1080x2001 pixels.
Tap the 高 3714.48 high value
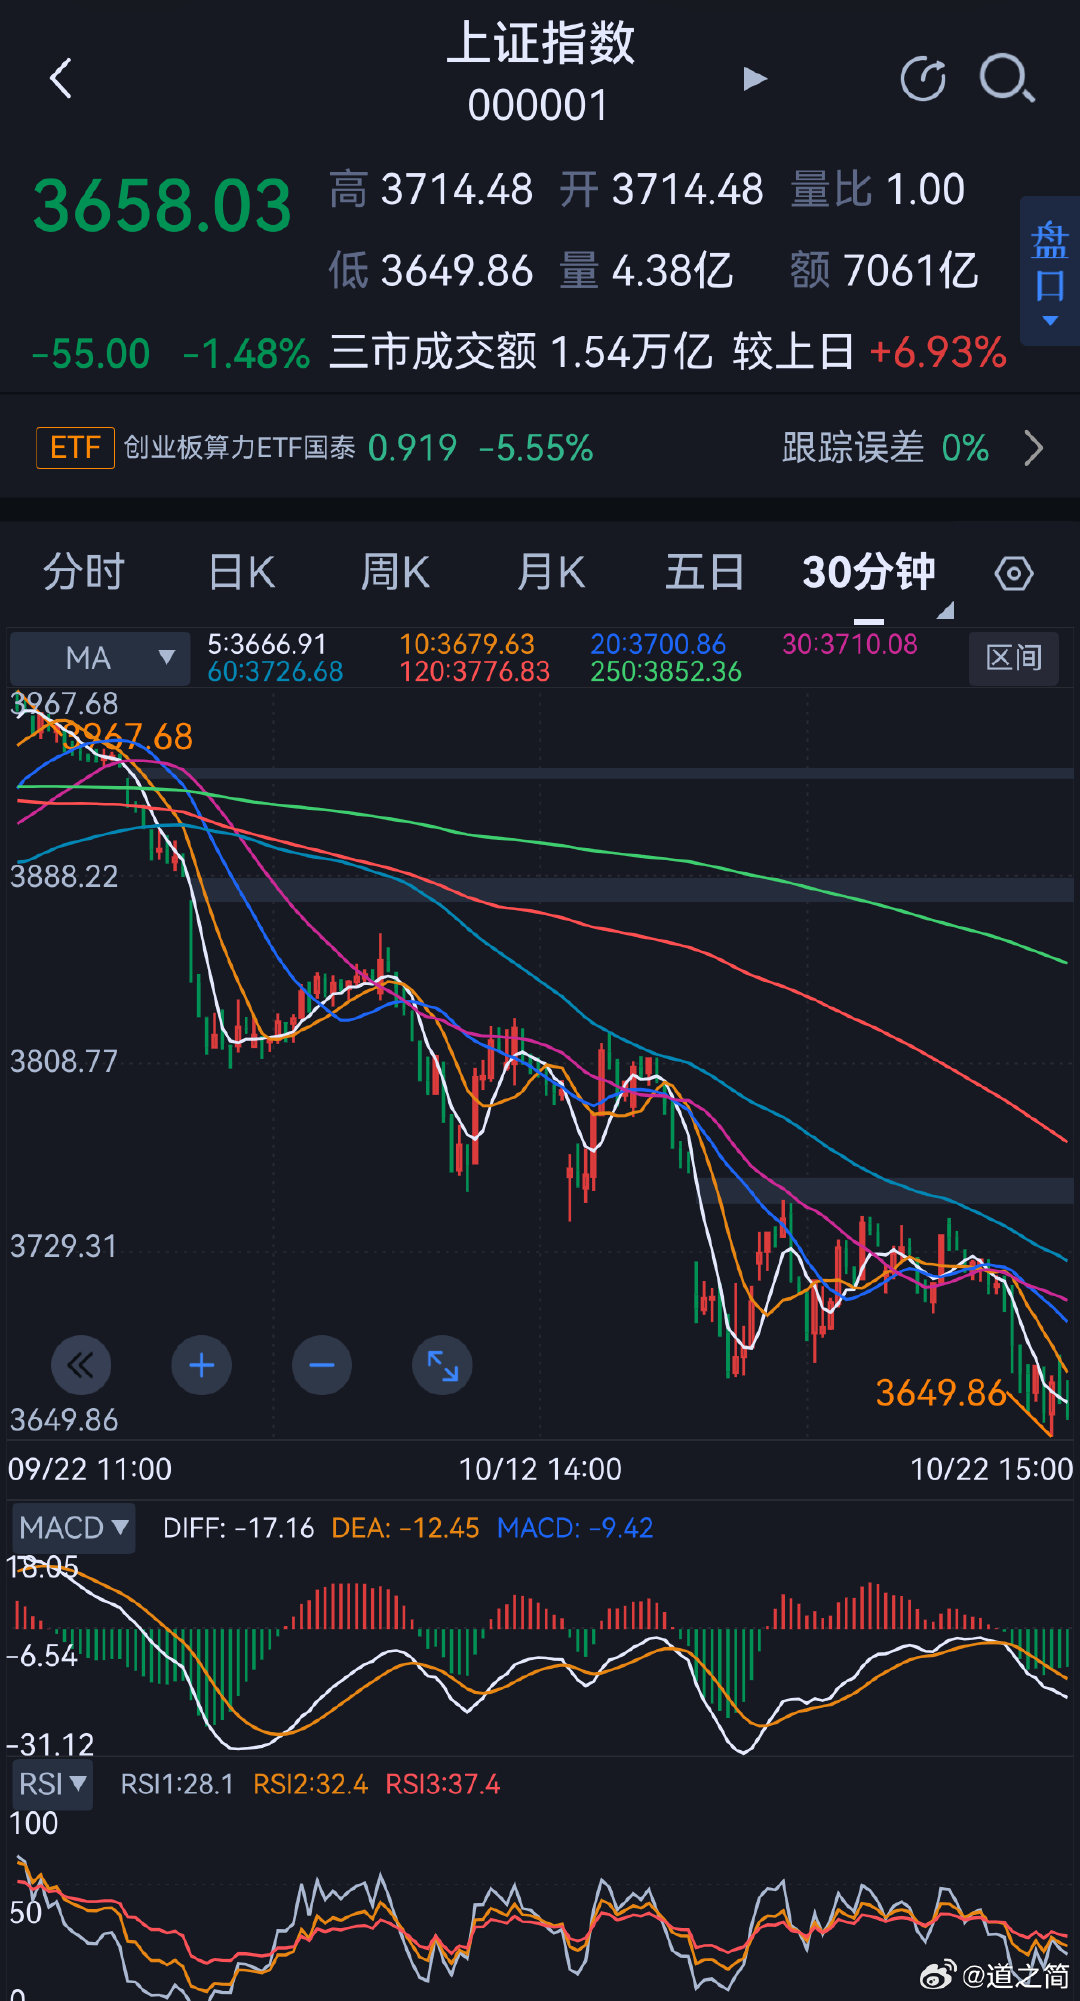click(x=431, y=190)
